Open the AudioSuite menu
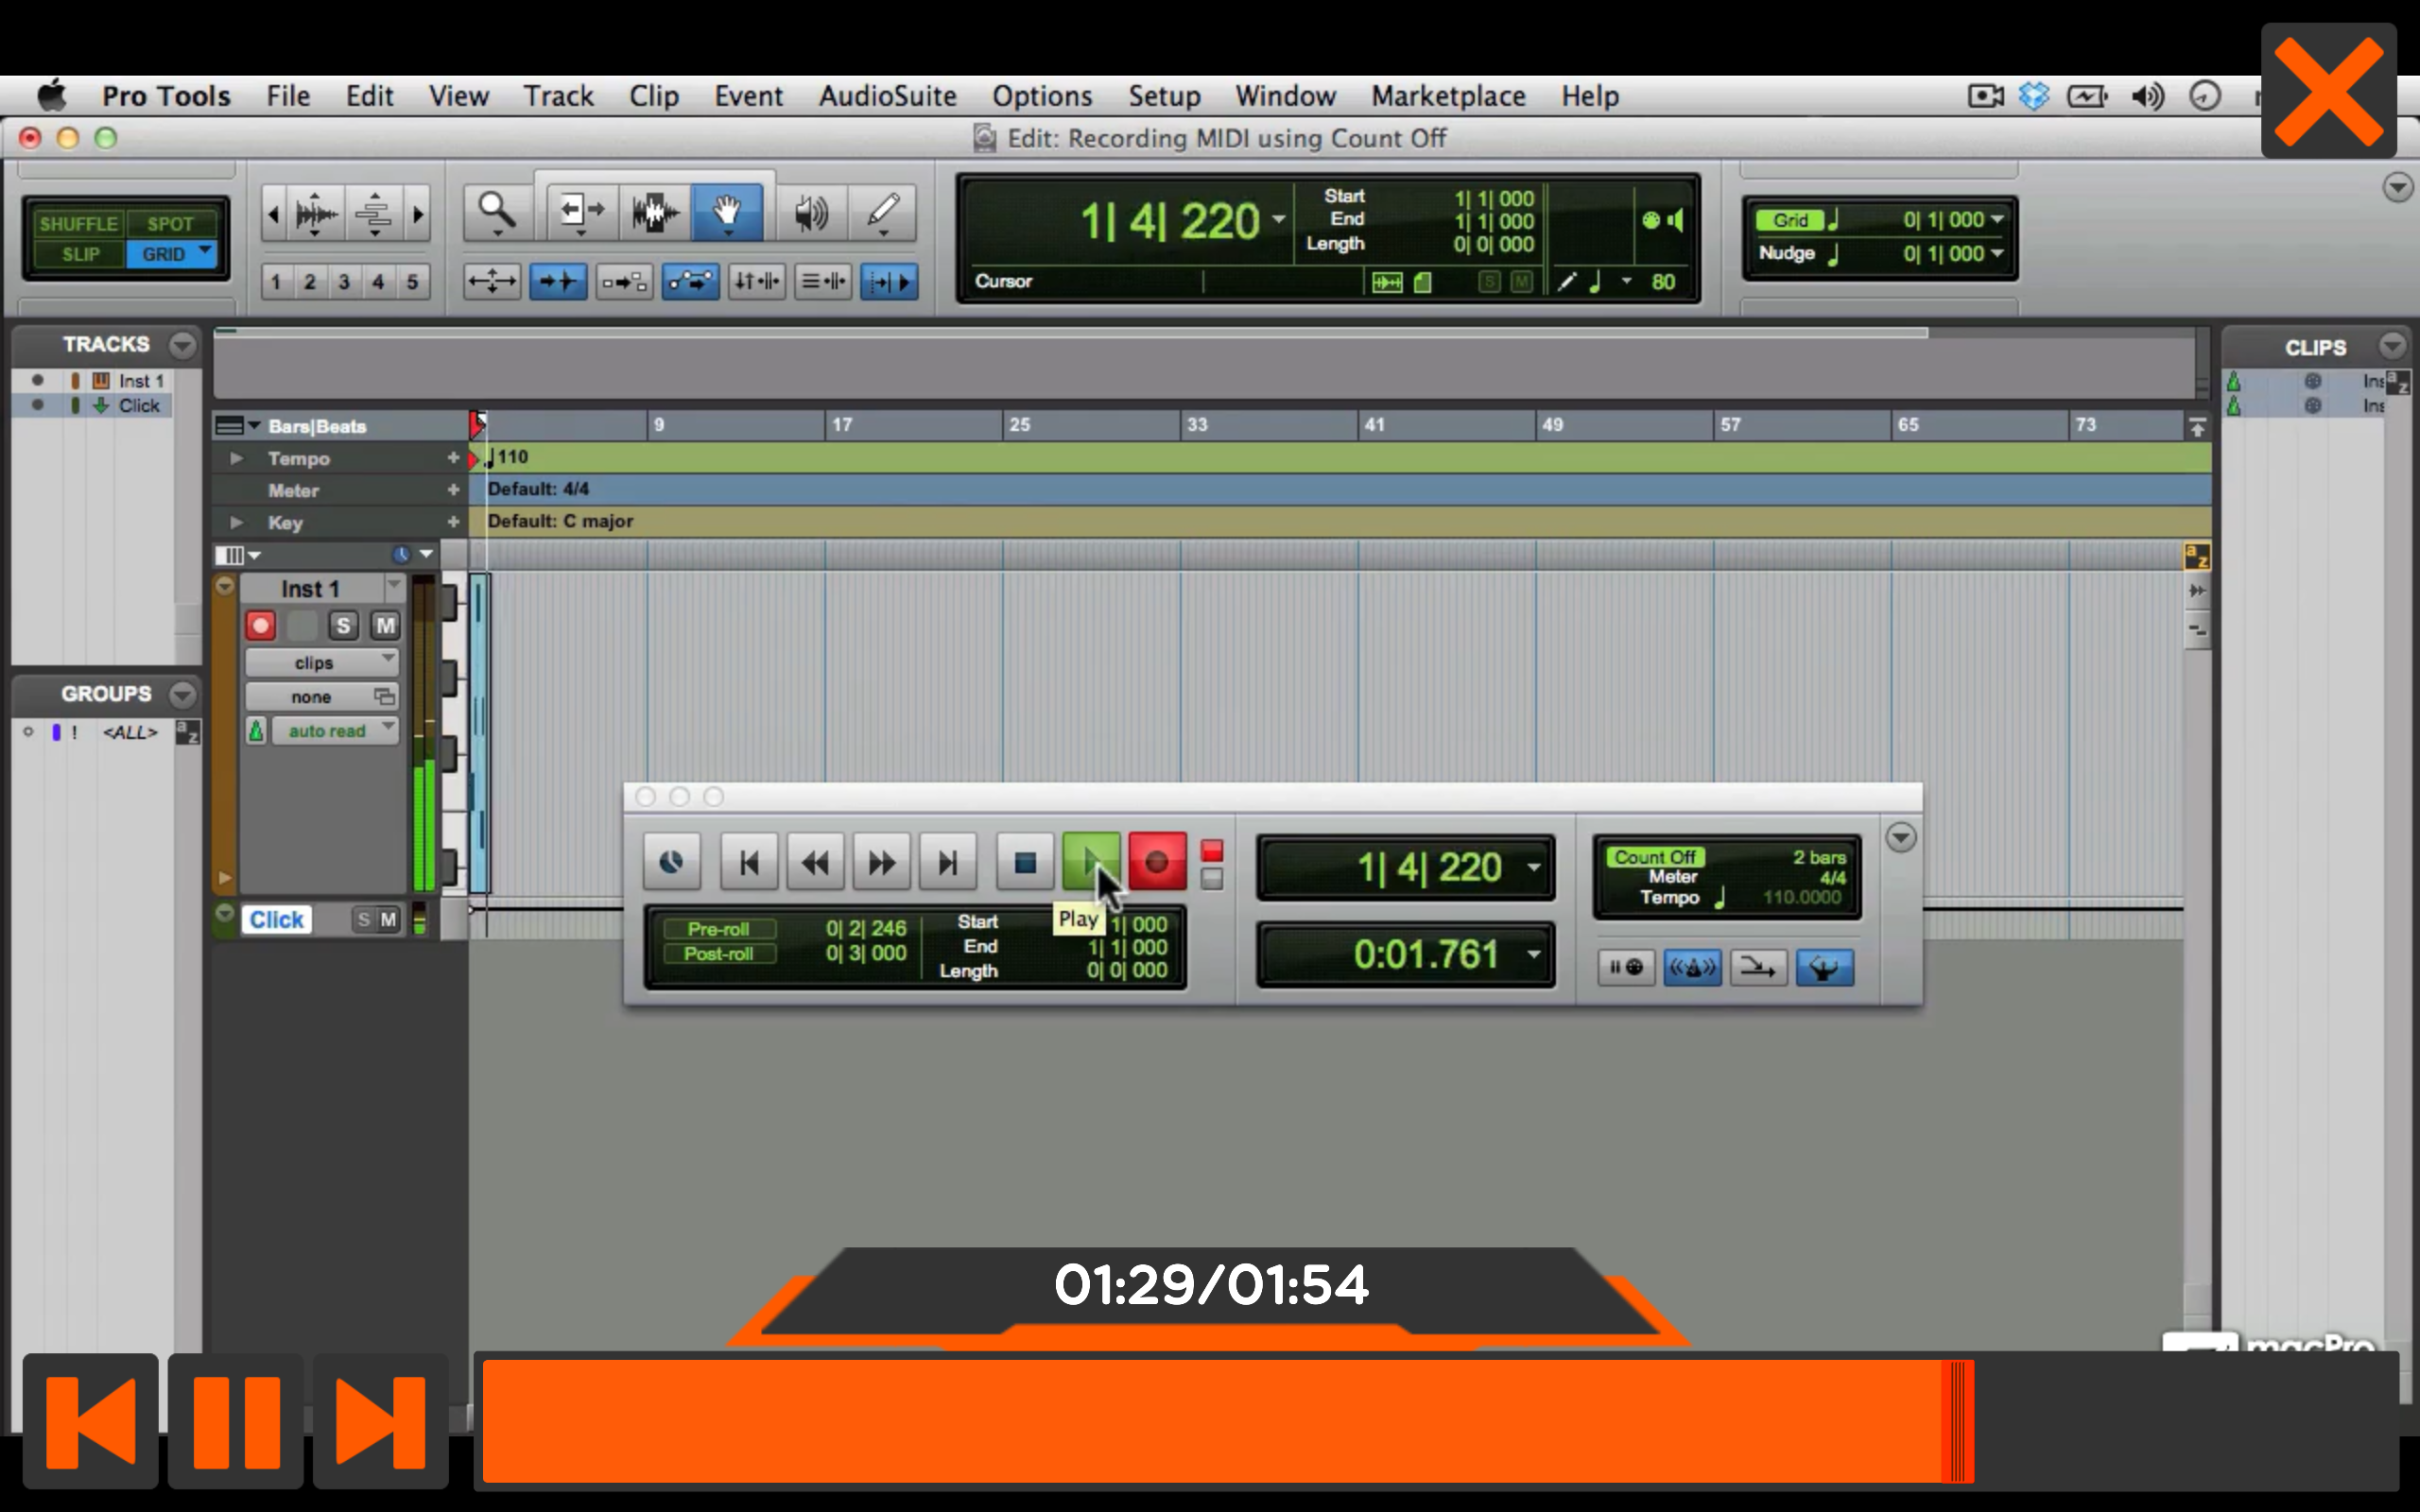Viewport: 2420px width, 1512px height. (x=886, y=95)
